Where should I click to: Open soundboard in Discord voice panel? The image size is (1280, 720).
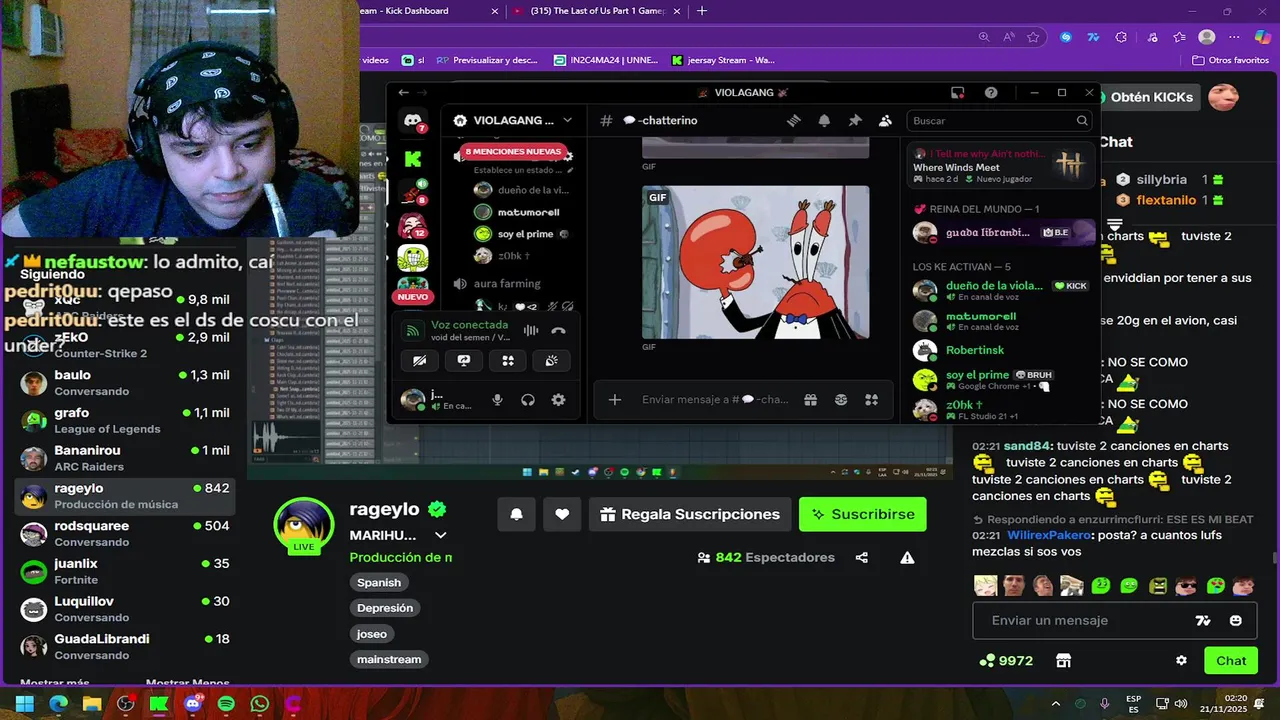552,361
